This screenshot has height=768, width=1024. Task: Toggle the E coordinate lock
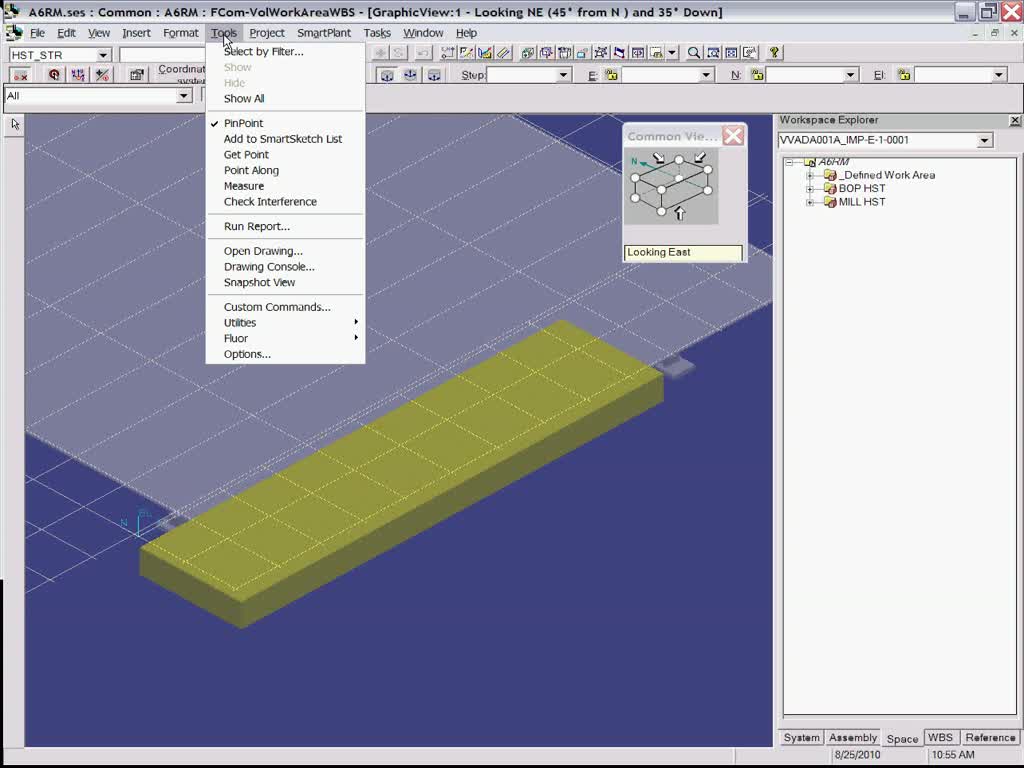[611, 75]
